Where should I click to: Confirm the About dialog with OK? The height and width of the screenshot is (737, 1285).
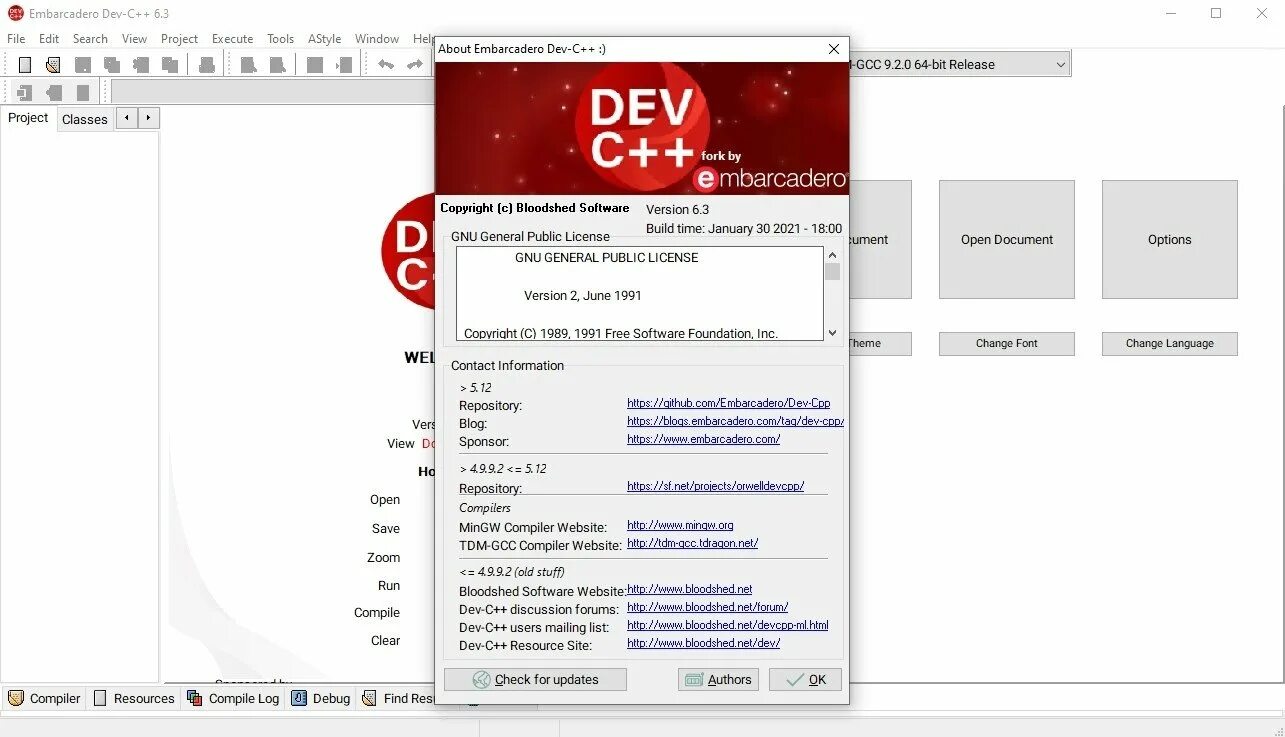805,679
